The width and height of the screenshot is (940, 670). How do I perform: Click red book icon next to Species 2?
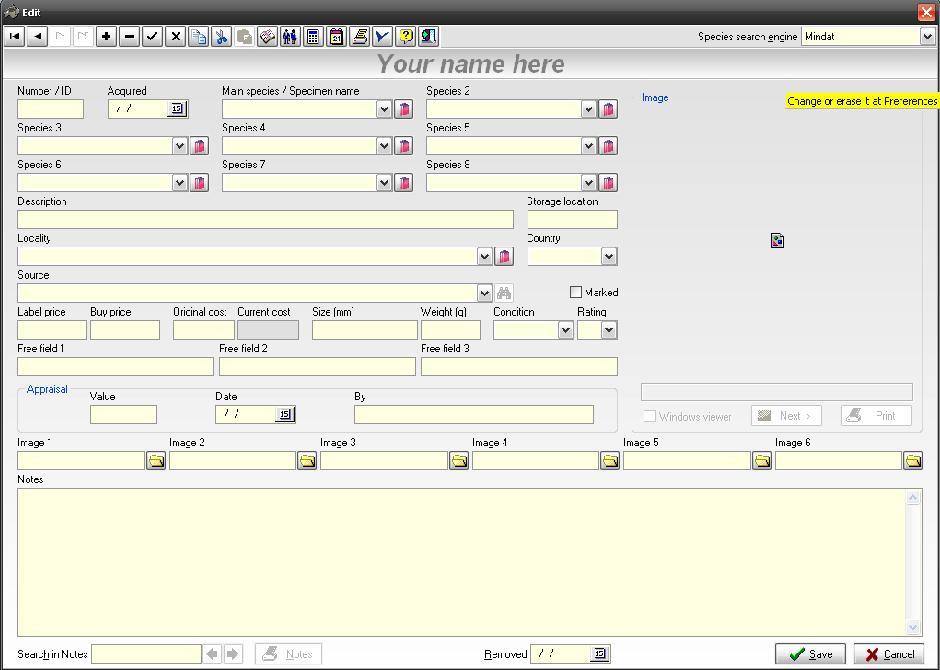(607, 109)
